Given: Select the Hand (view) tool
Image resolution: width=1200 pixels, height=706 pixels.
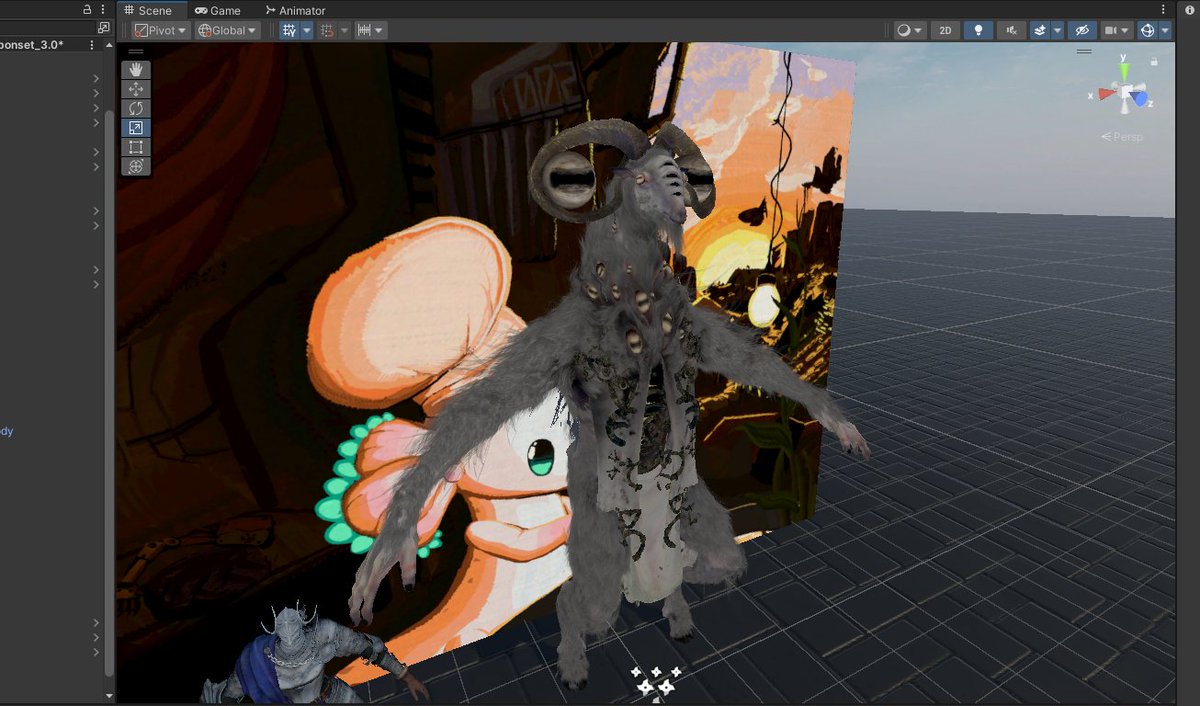Looking at the screenshot, I should pyautogui.click(x=136, y=70).
